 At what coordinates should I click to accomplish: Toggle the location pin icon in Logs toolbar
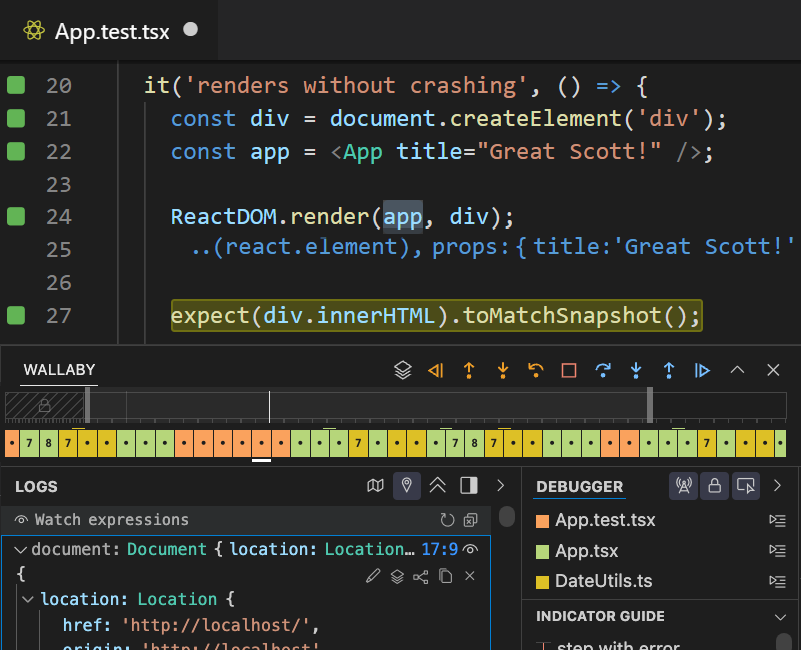pyautogui.click(x=406, y=485)
